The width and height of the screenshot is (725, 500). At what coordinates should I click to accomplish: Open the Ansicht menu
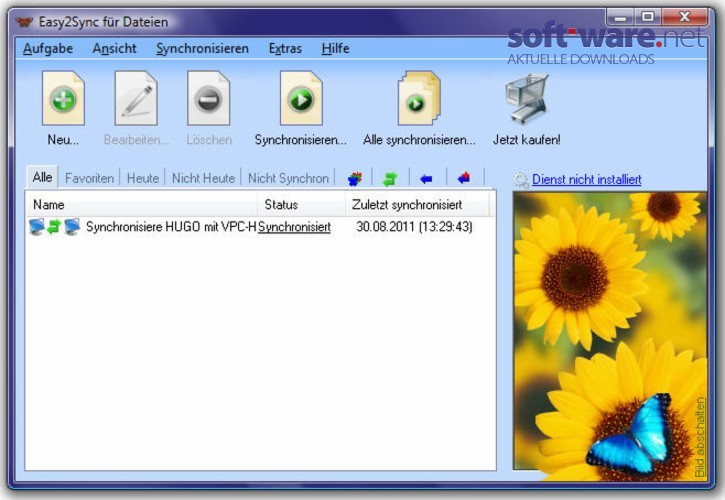click(x=114, y=48)
